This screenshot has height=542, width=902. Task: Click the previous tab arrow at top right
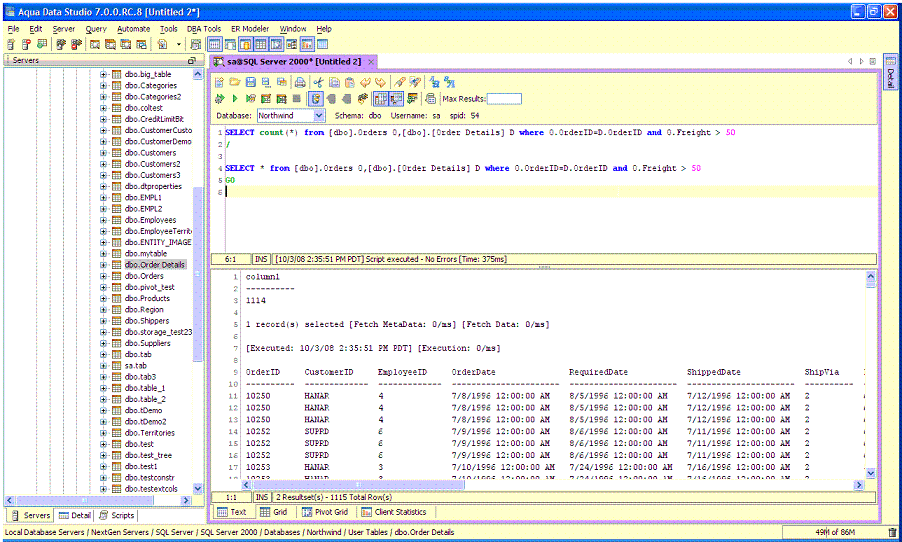850,61
